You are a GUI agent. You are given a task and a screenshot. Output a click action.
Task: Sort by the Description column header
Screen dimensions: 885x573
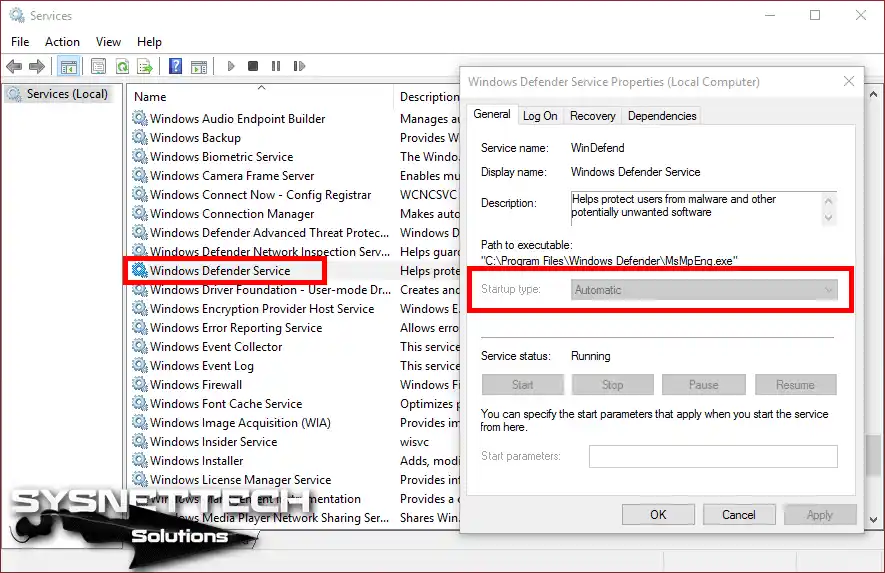429,97
